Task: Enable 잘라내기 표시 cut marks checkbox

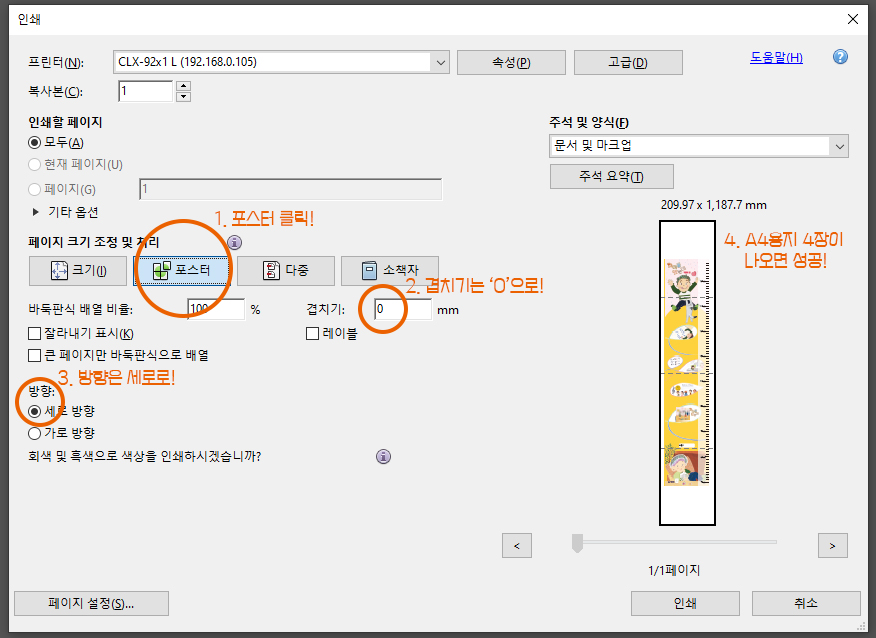Action: pos(36,334)
